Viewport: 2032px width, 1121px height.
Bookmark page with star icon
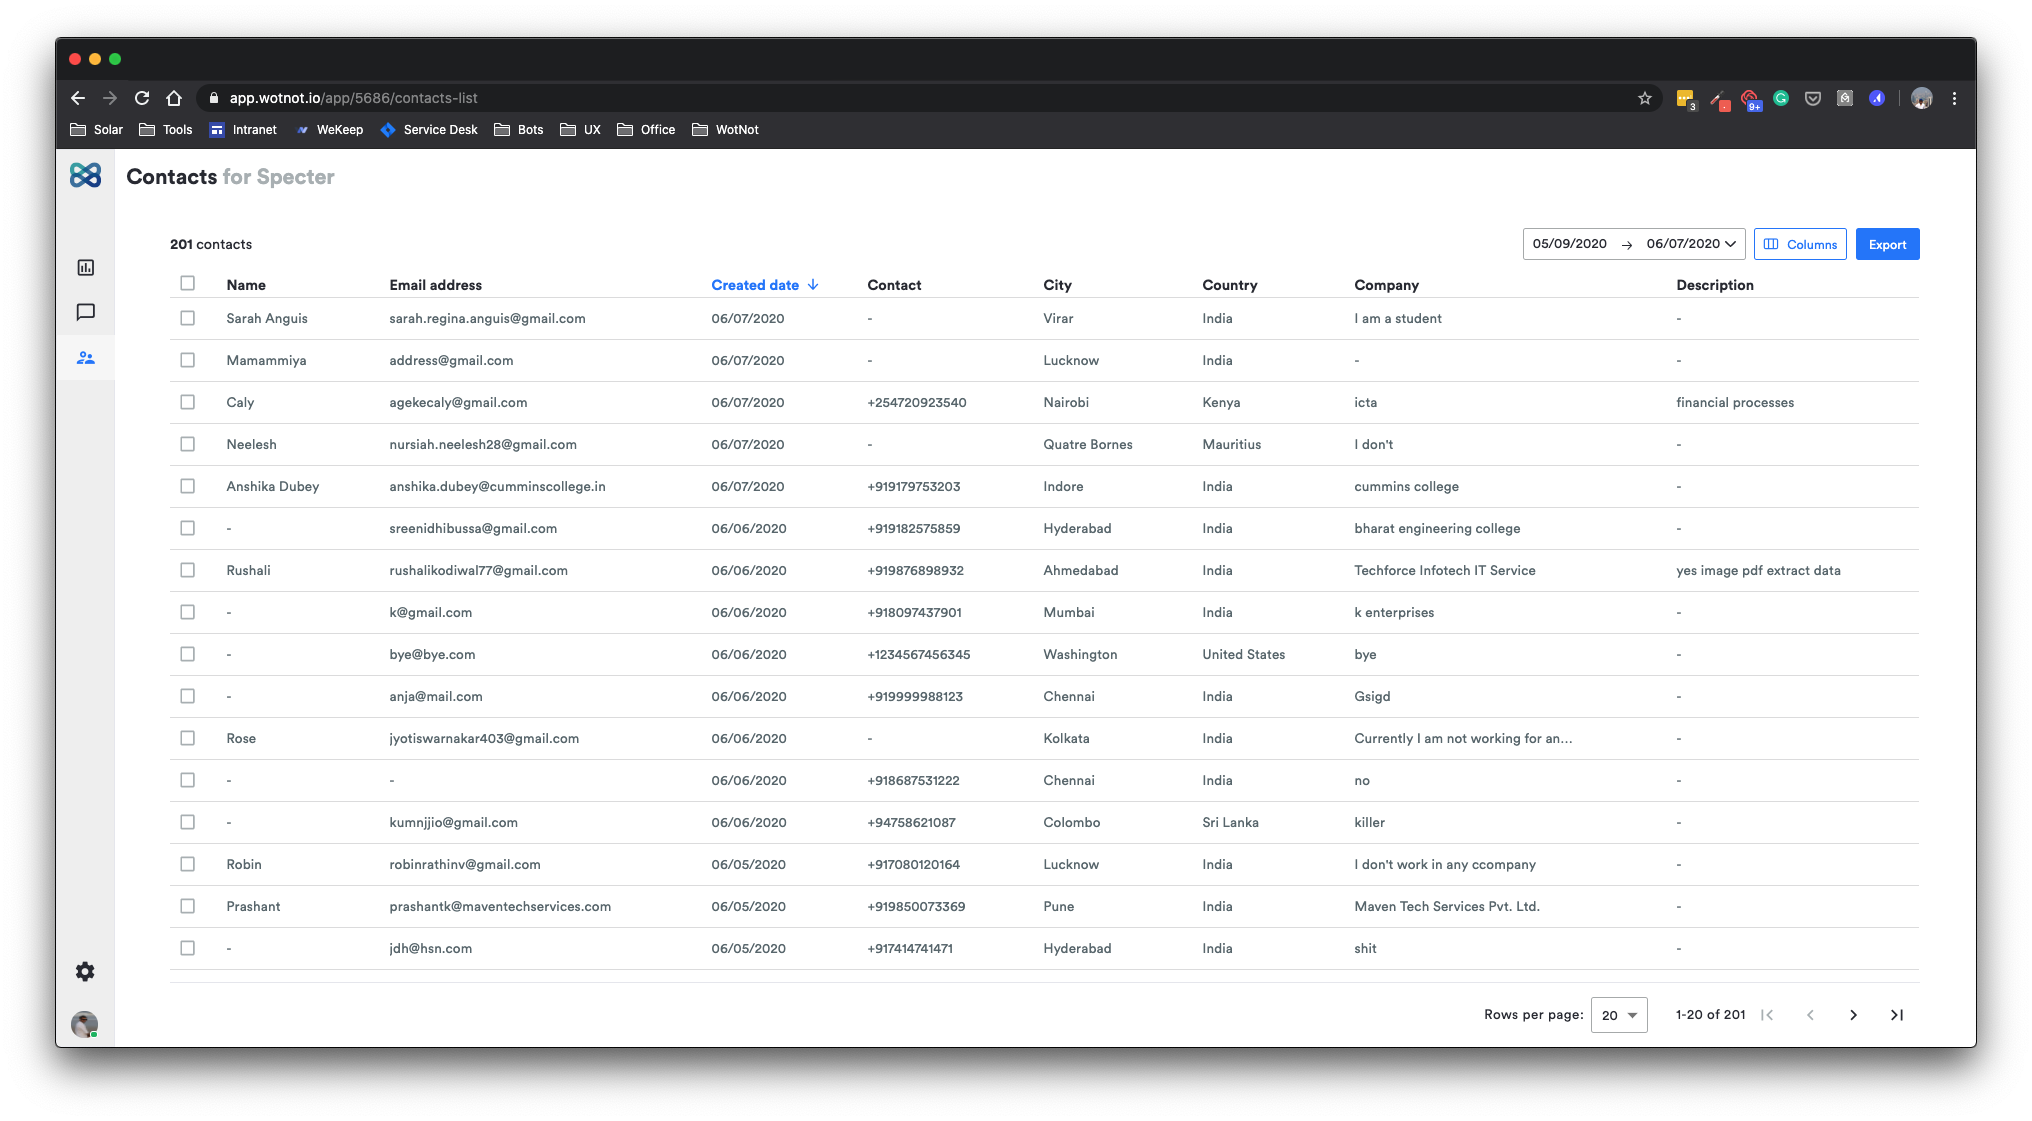(1645, 98)
